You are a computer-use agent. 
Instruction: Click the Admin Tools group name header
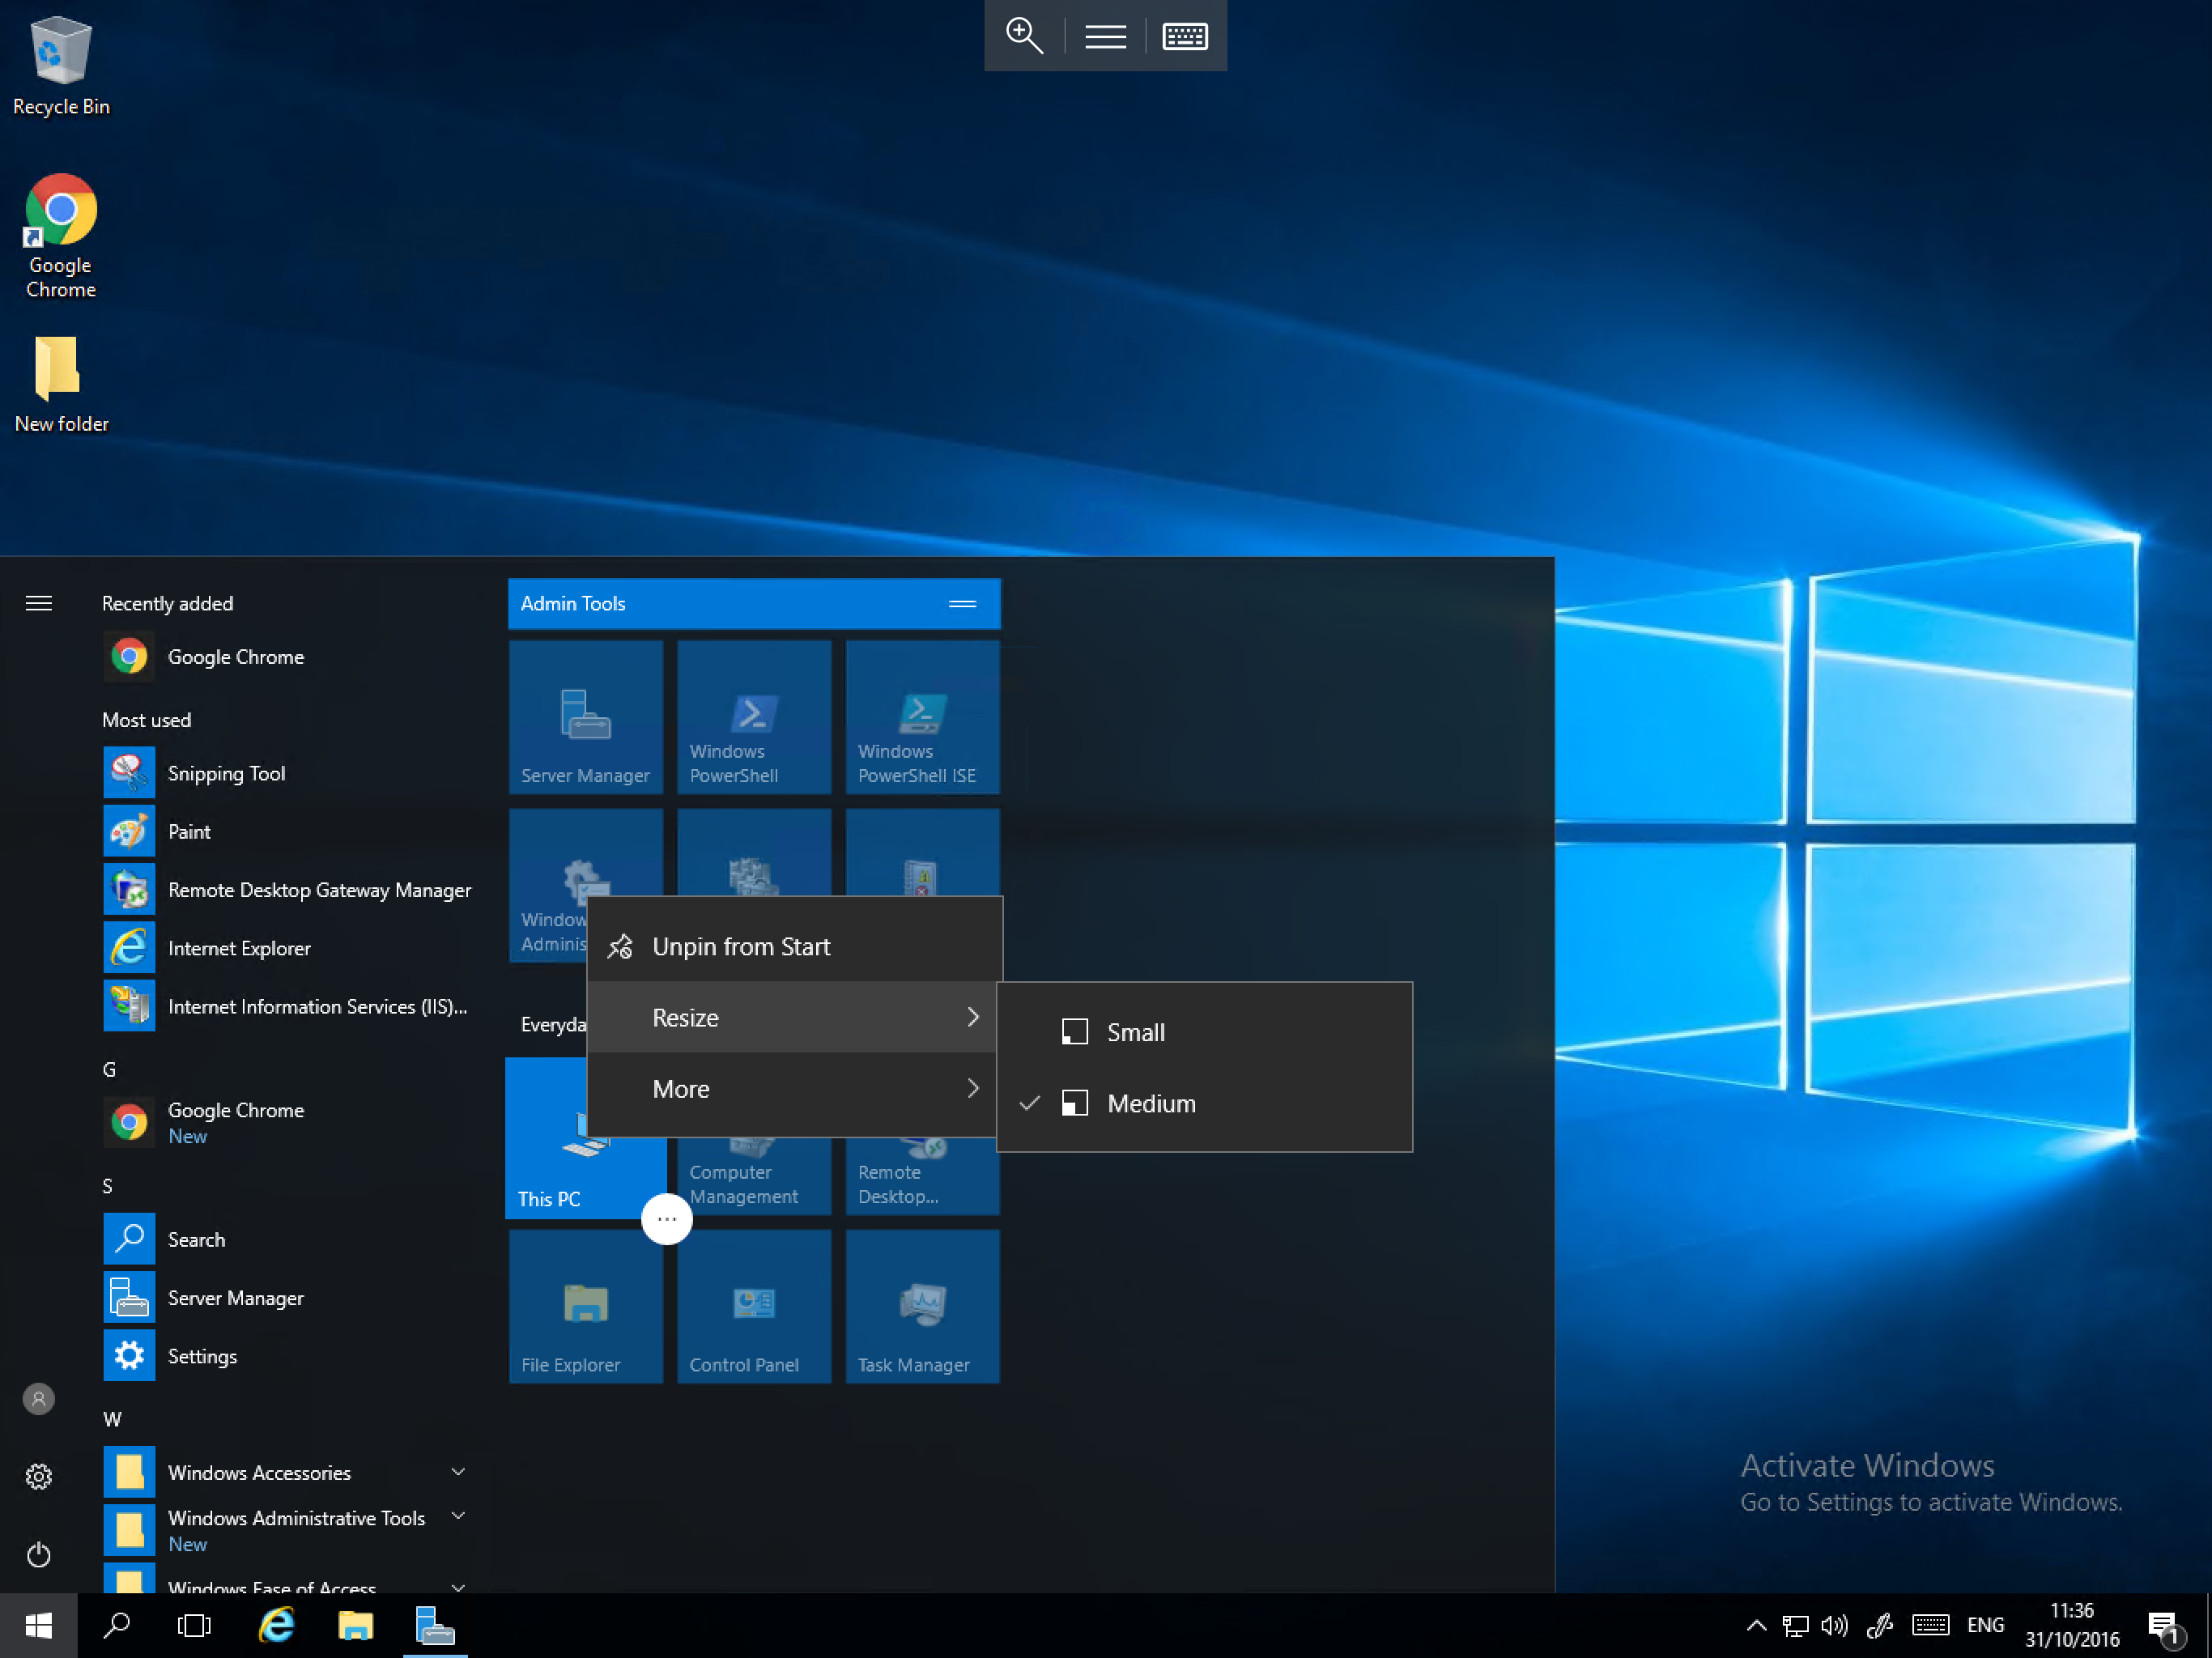(573, 603)
